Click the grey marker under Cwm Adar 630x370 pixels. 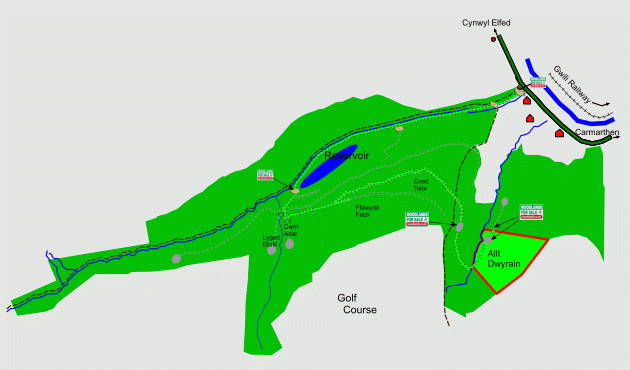[x=289, y=243]
